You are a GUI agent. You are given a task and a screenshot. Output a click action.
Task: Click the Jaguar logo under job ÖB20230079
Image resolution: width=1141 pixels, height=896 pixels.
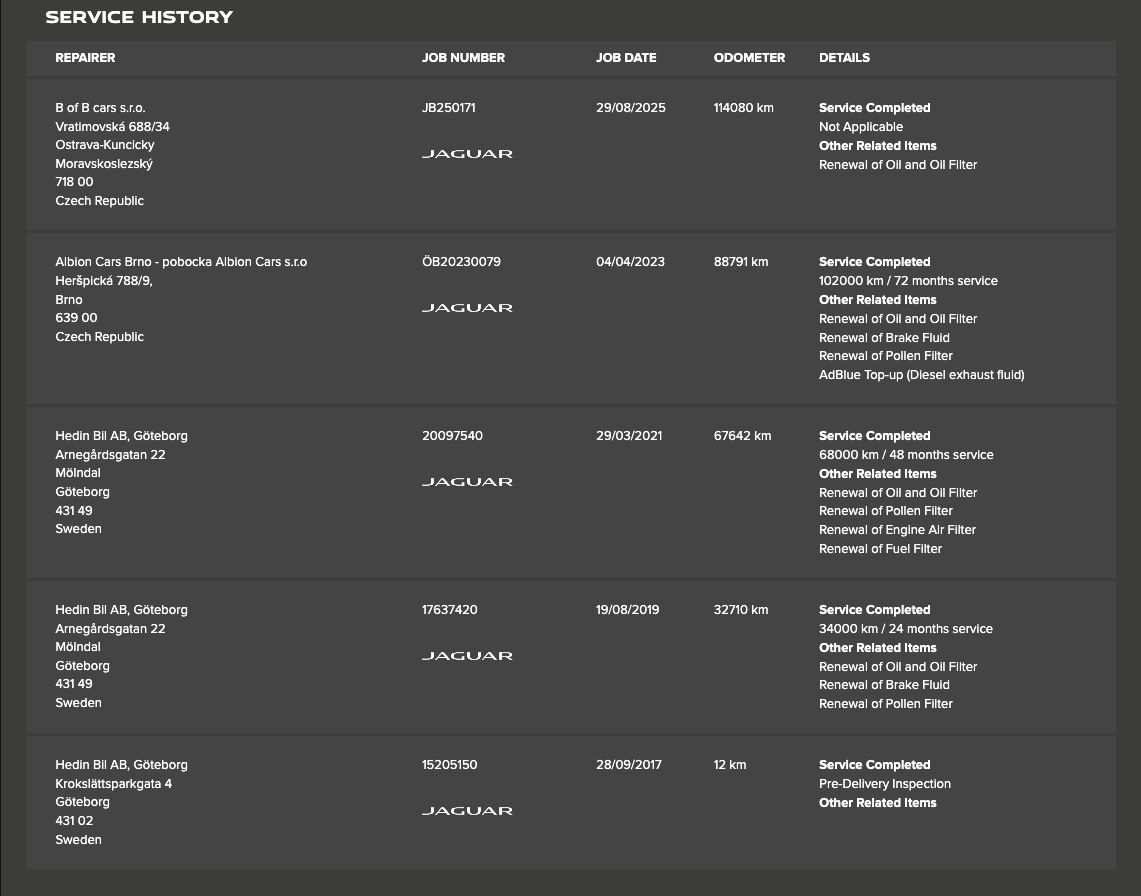[467, 308]
